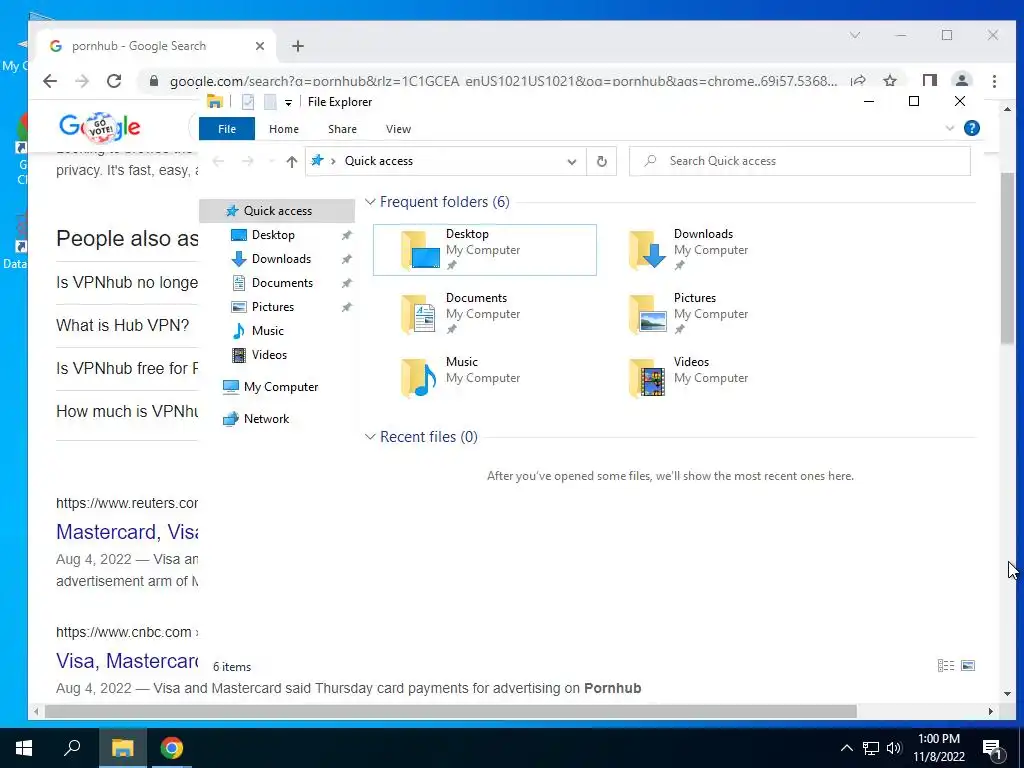Viewport: 1024px width, 768px height.
Task: Select the Desktop folder icon in Frequent folders
Action: point(420,250)
